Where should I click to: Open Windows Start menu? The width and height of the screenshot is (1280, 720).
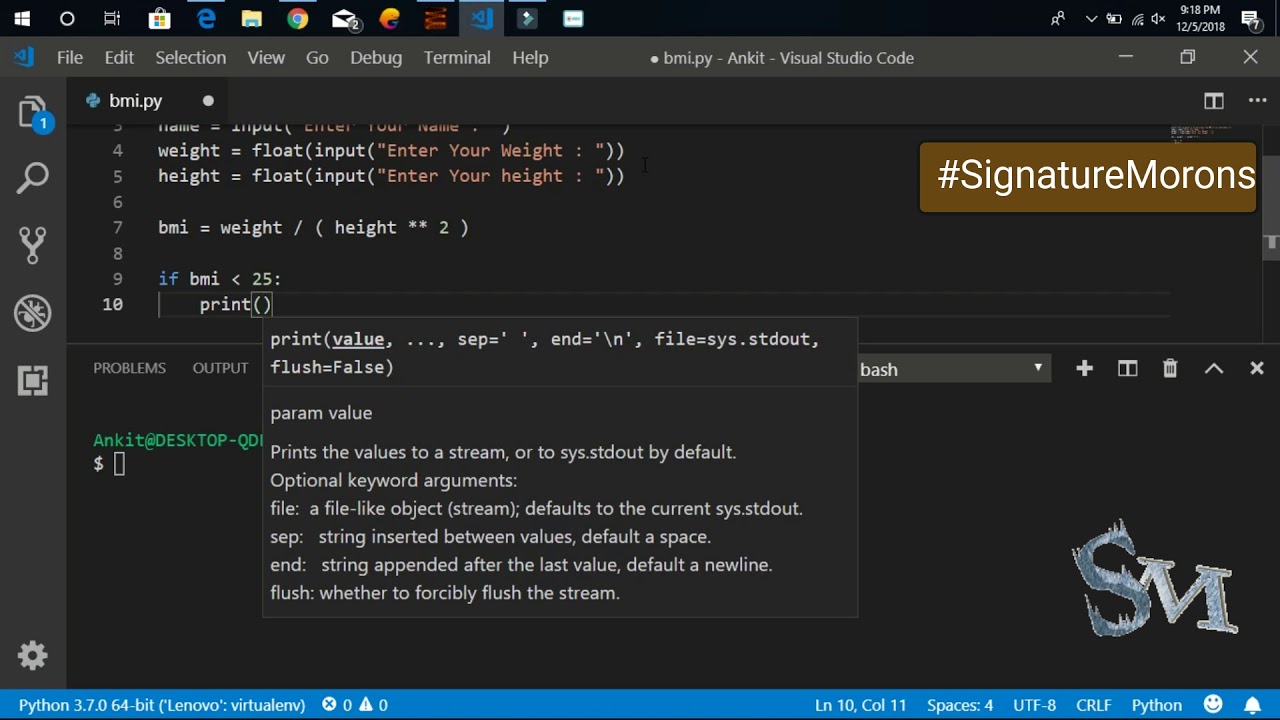point(22,19)
